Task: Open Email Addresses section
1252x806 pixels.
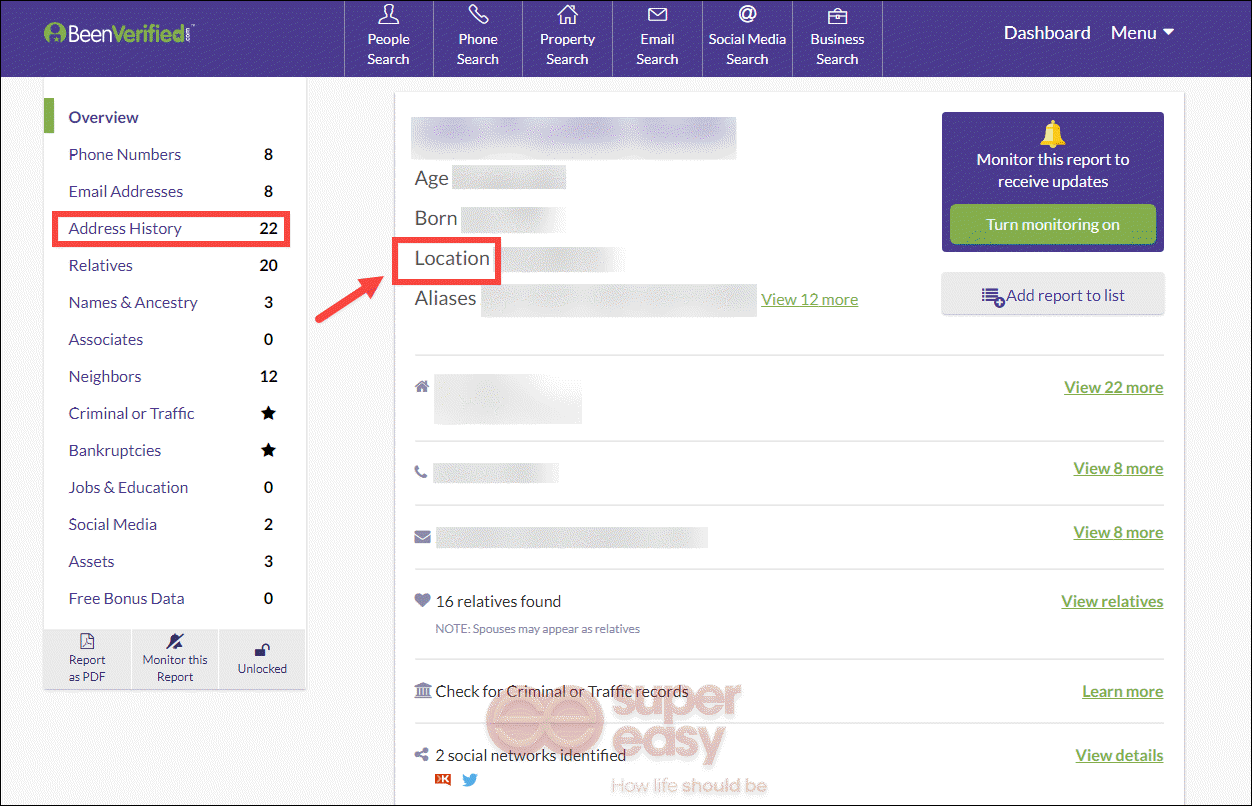Action: pos(126,191)
